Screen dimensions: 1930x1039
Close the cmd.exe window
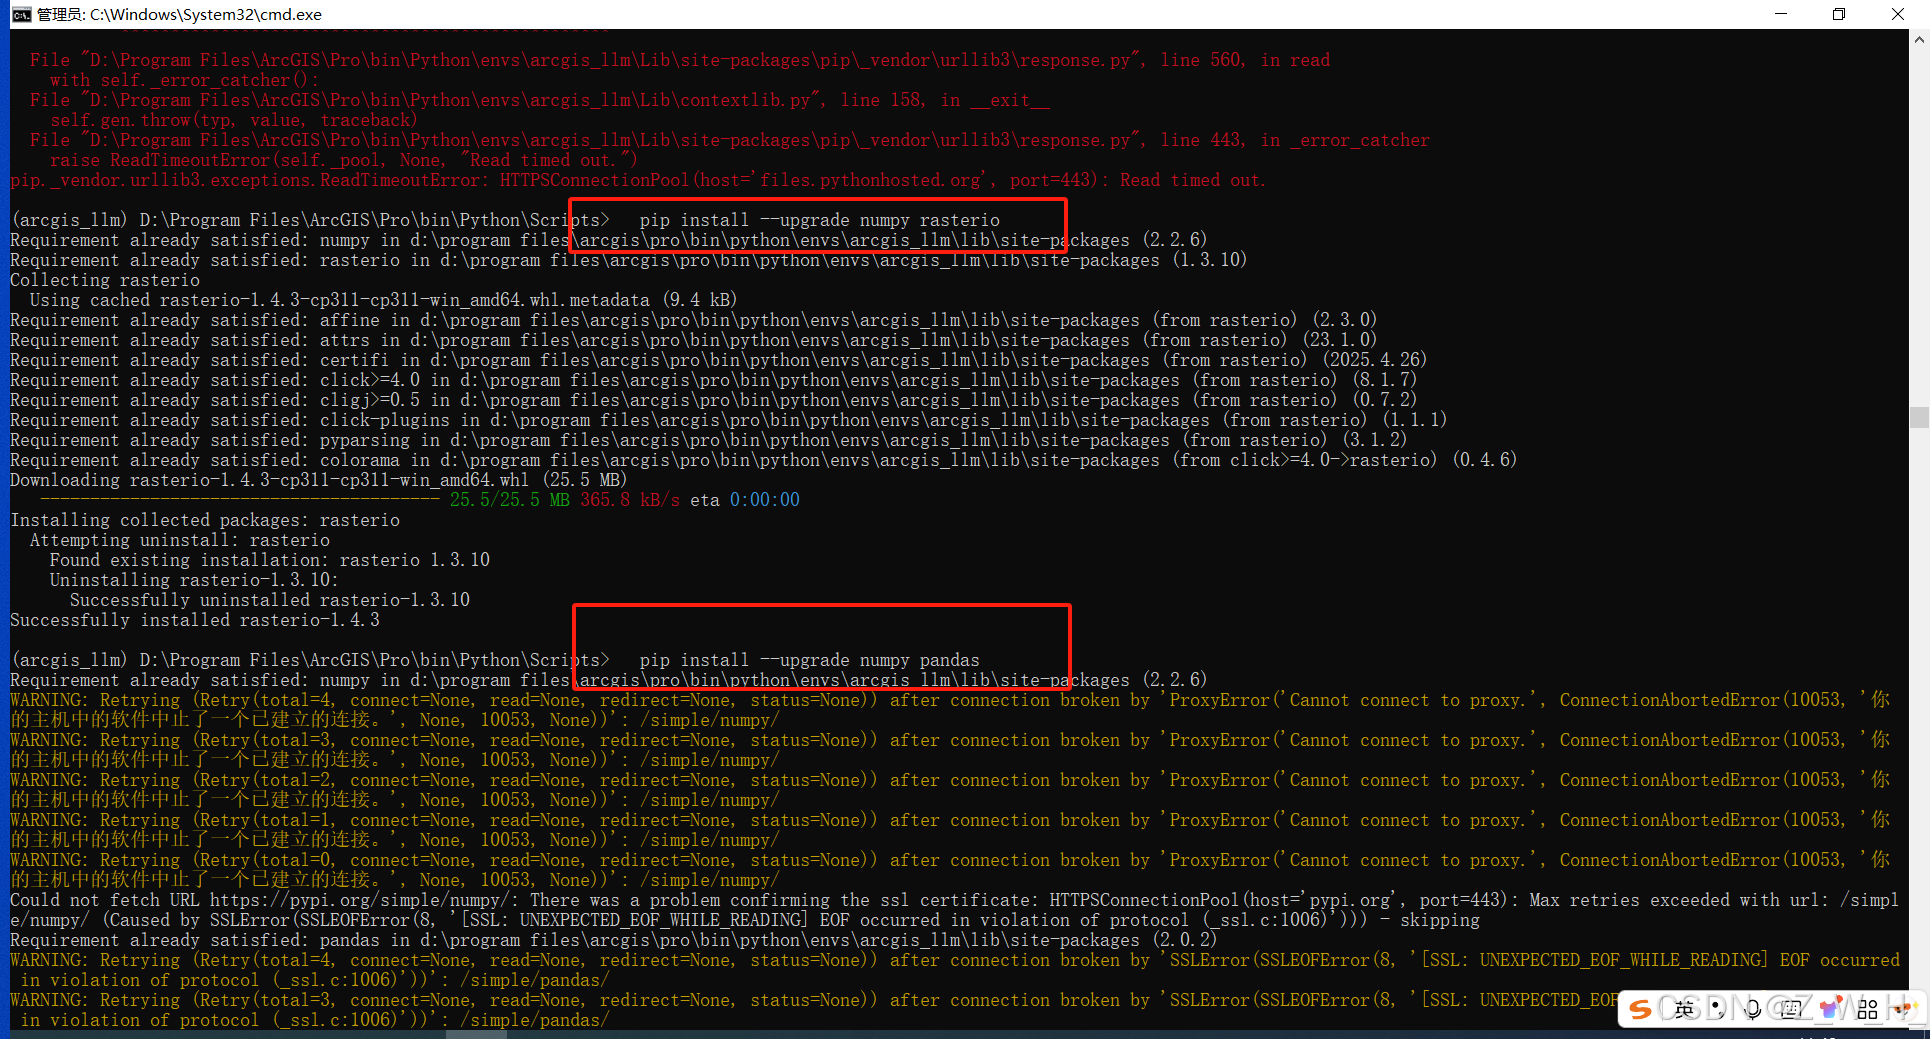click(x=1898, y=14)
